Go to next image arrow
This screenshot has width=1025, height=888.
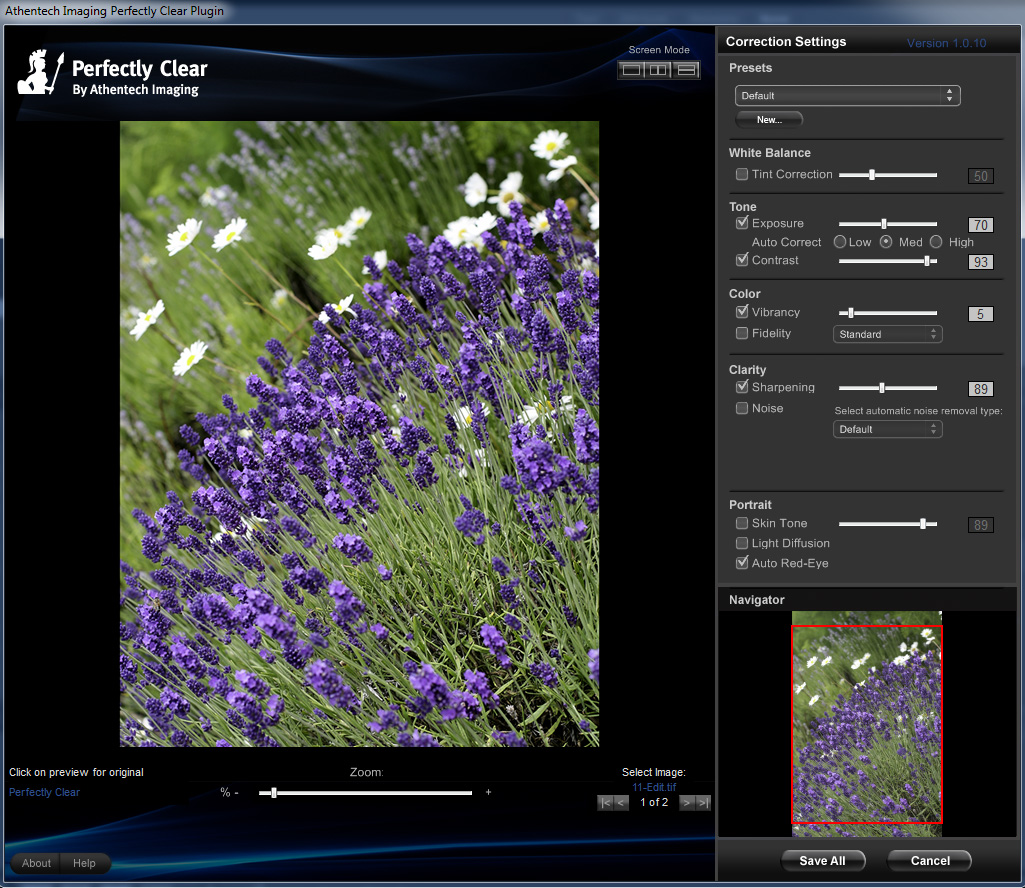(687, 802)
